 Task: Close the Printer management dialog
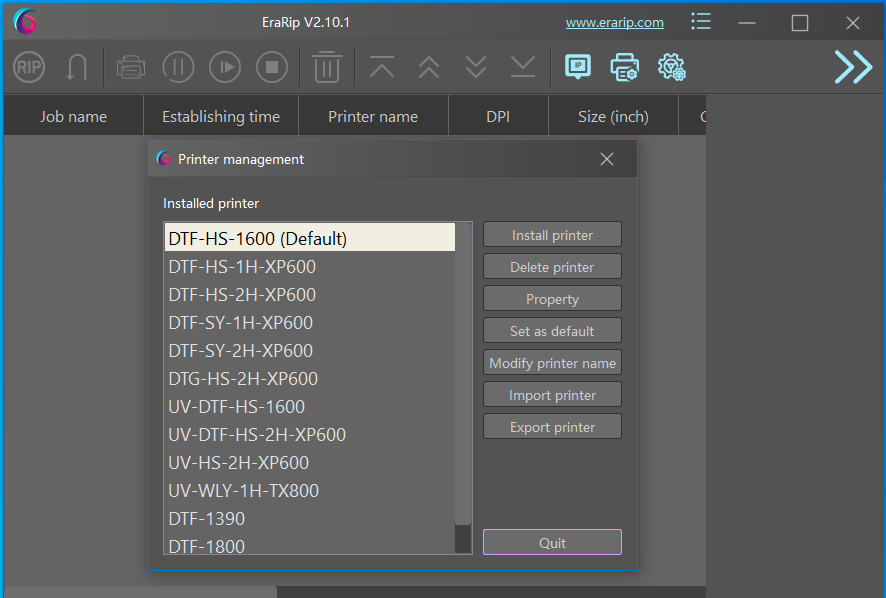click(x=607, y=159)
